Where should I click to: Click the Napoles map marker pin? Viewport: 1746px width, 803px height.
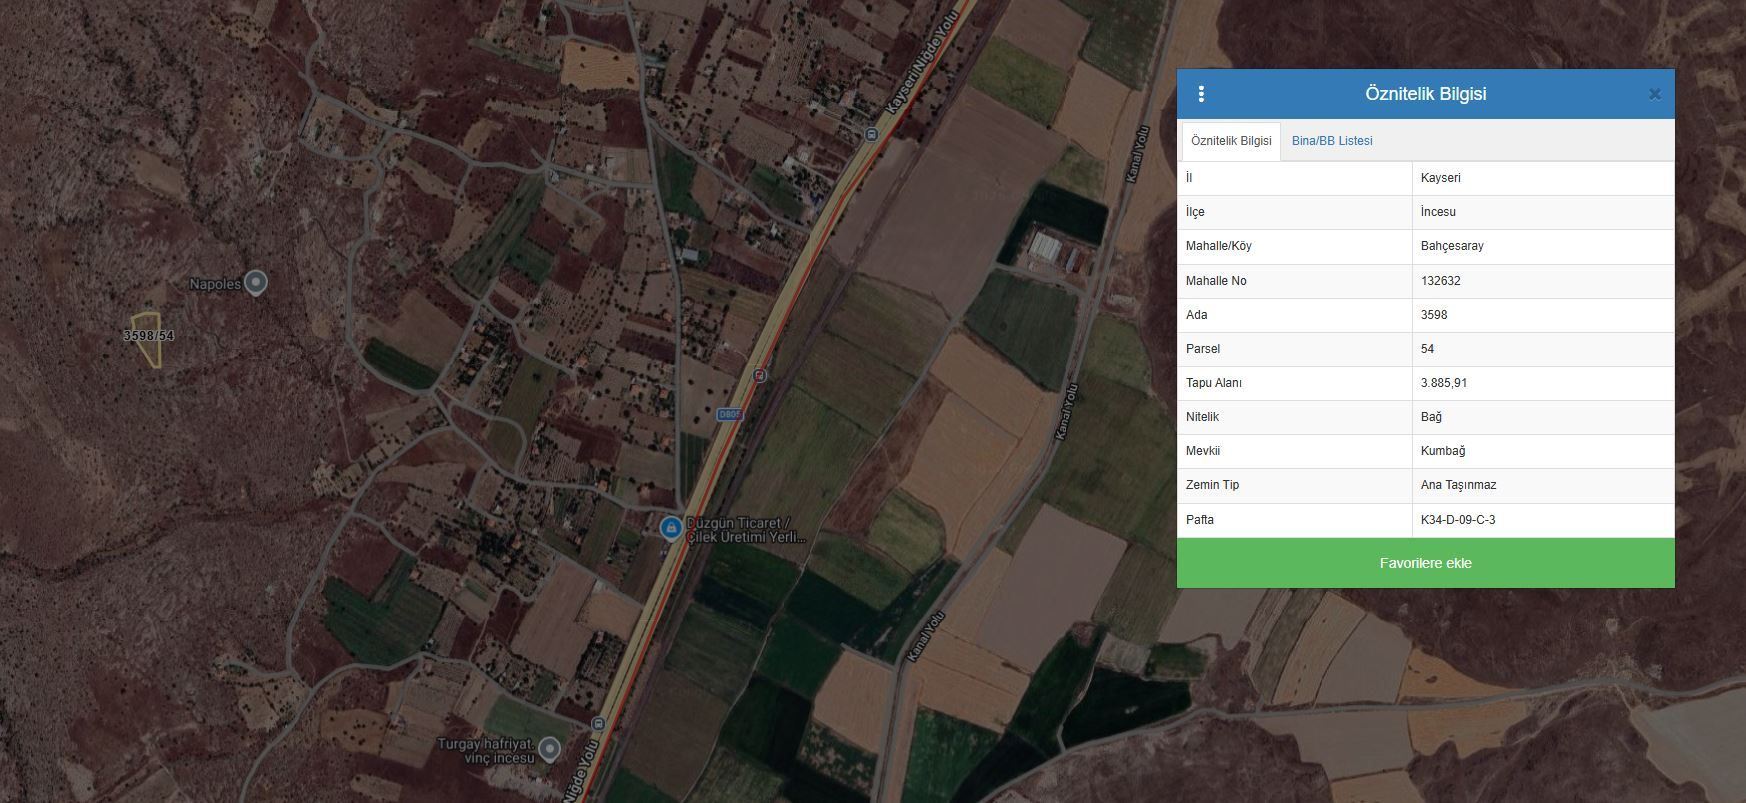[x=256, y=283]
